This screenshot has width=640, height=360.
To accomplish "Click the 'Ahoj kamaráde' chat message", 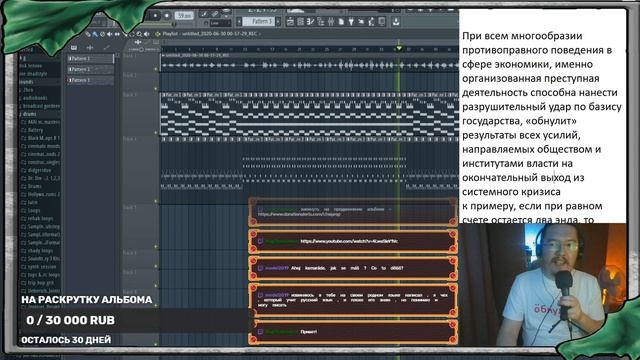I will [x=353, y=268].
